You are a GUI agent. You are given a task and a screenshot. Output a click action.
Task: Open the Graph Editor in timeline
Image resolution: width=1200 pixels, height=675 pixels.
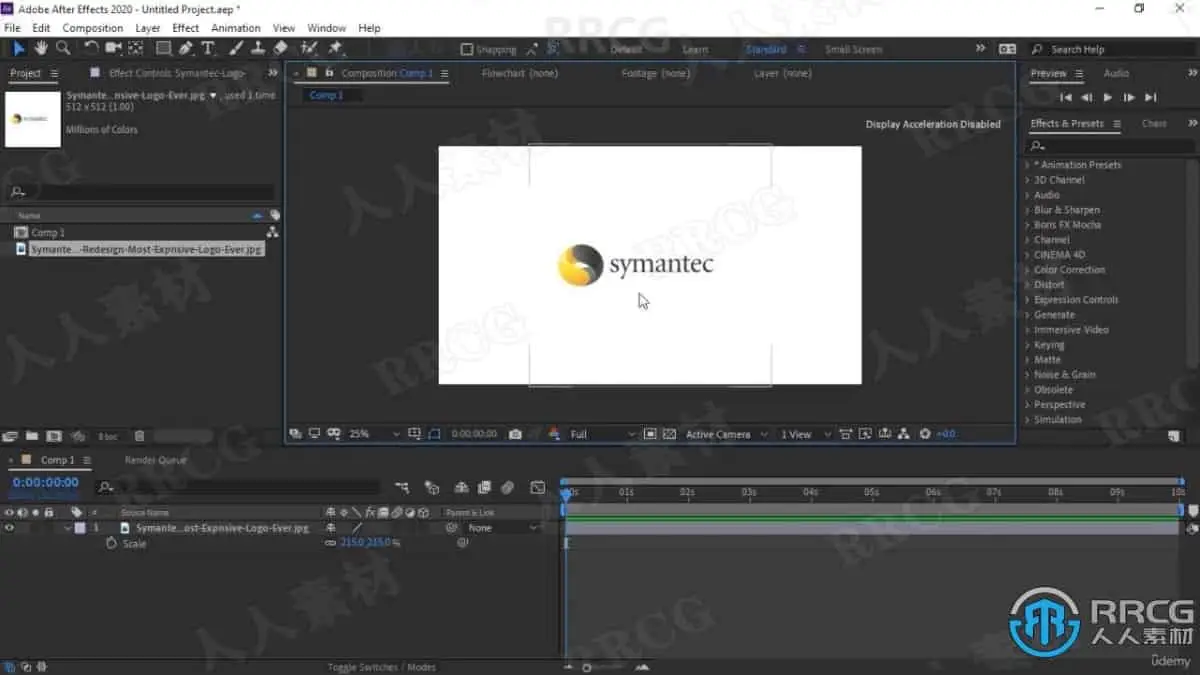pyautogui.click(x=538, y=487)
